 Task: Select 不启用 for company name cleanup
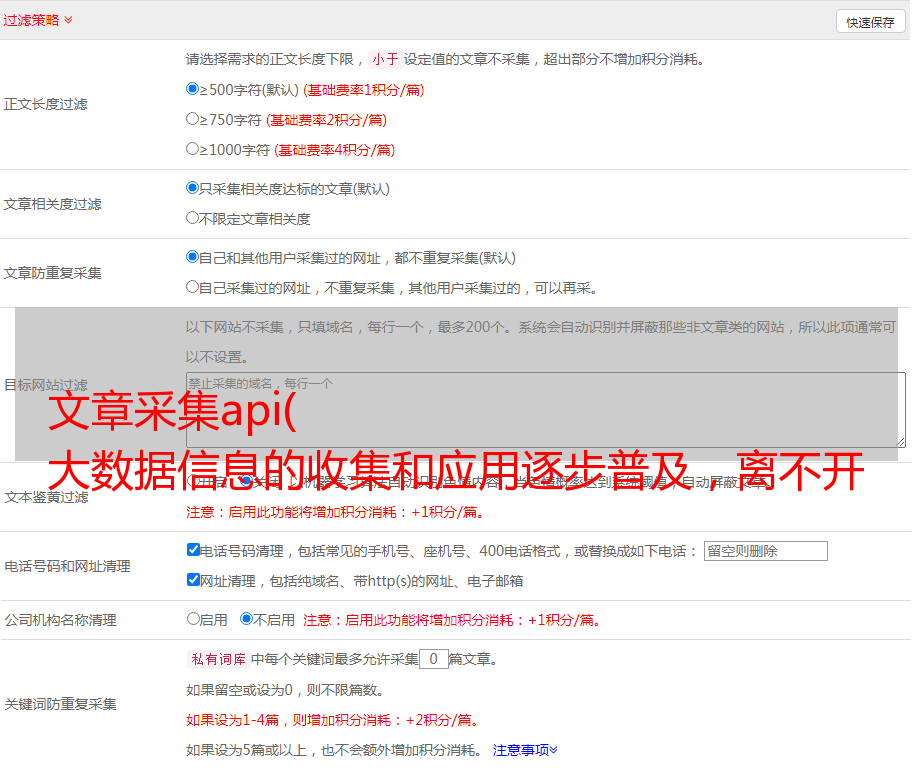[247, 619]
